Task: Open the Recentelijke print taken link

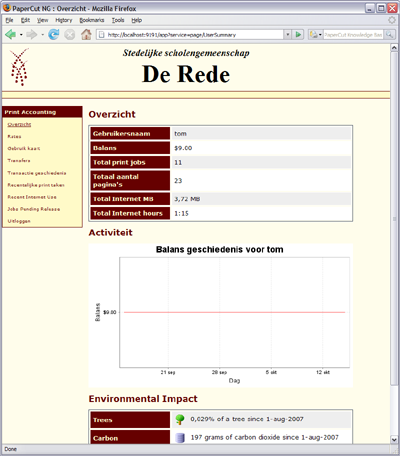Action: 36,185
